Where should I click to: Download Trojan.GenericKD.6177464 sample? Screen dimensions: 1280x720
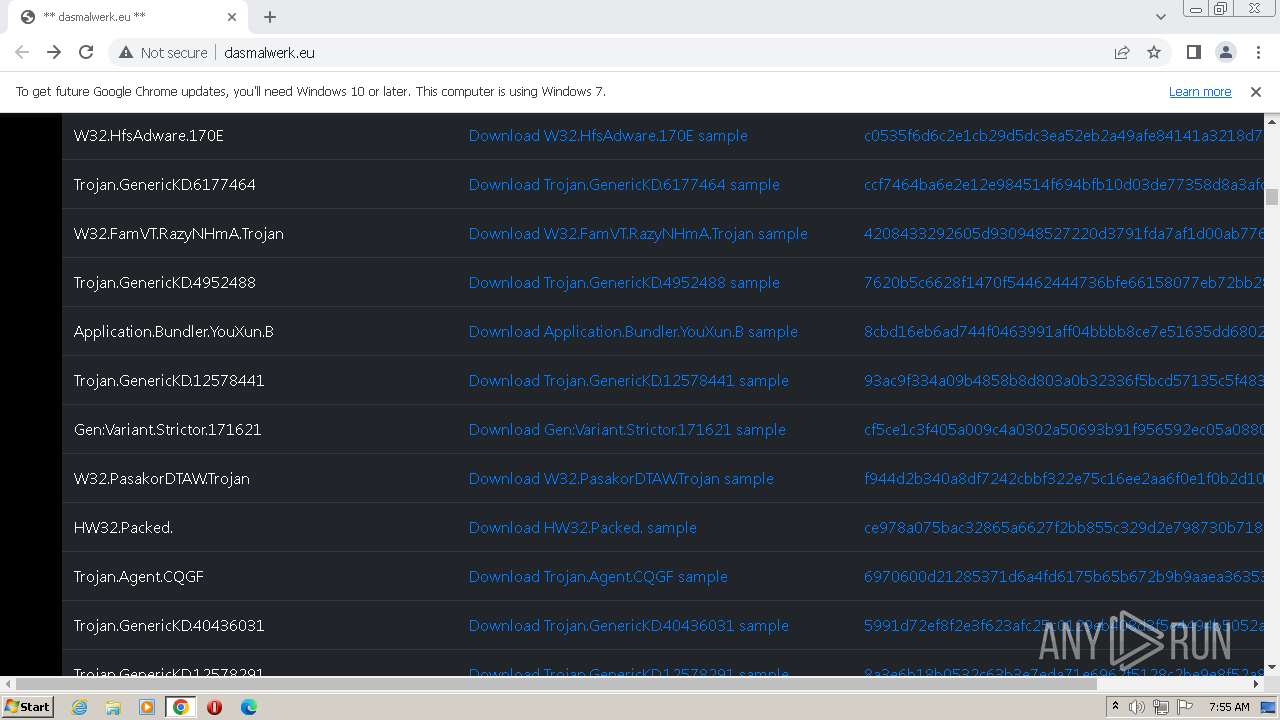[x=624, y=184]
